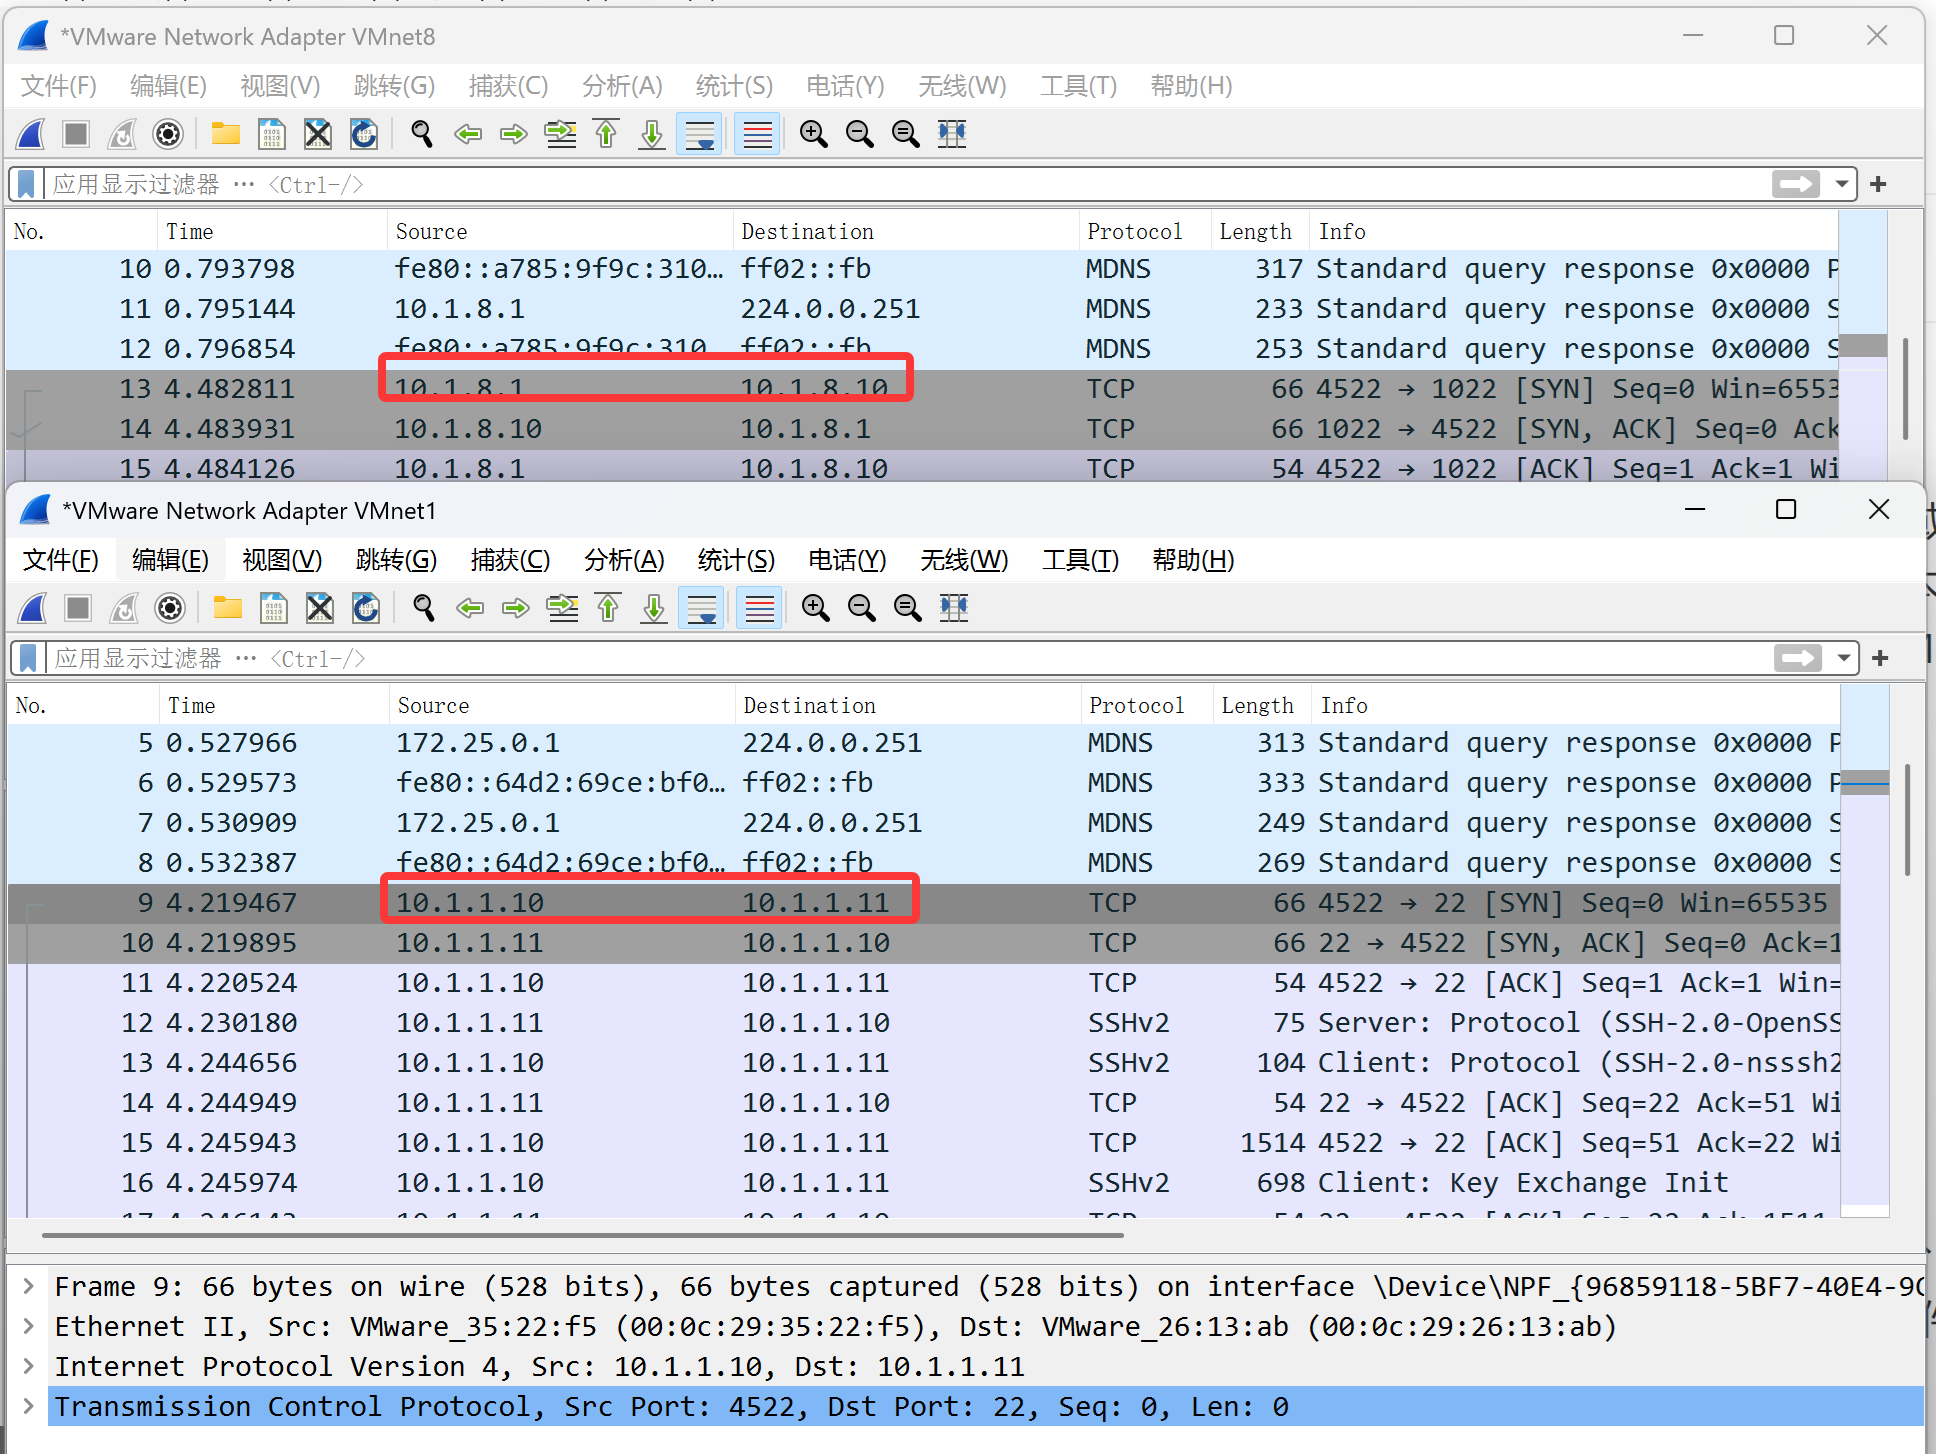Click VMnet1 packet list vertical scrollbar
Screen dimensions: 1936x1454
[1906, 820]
